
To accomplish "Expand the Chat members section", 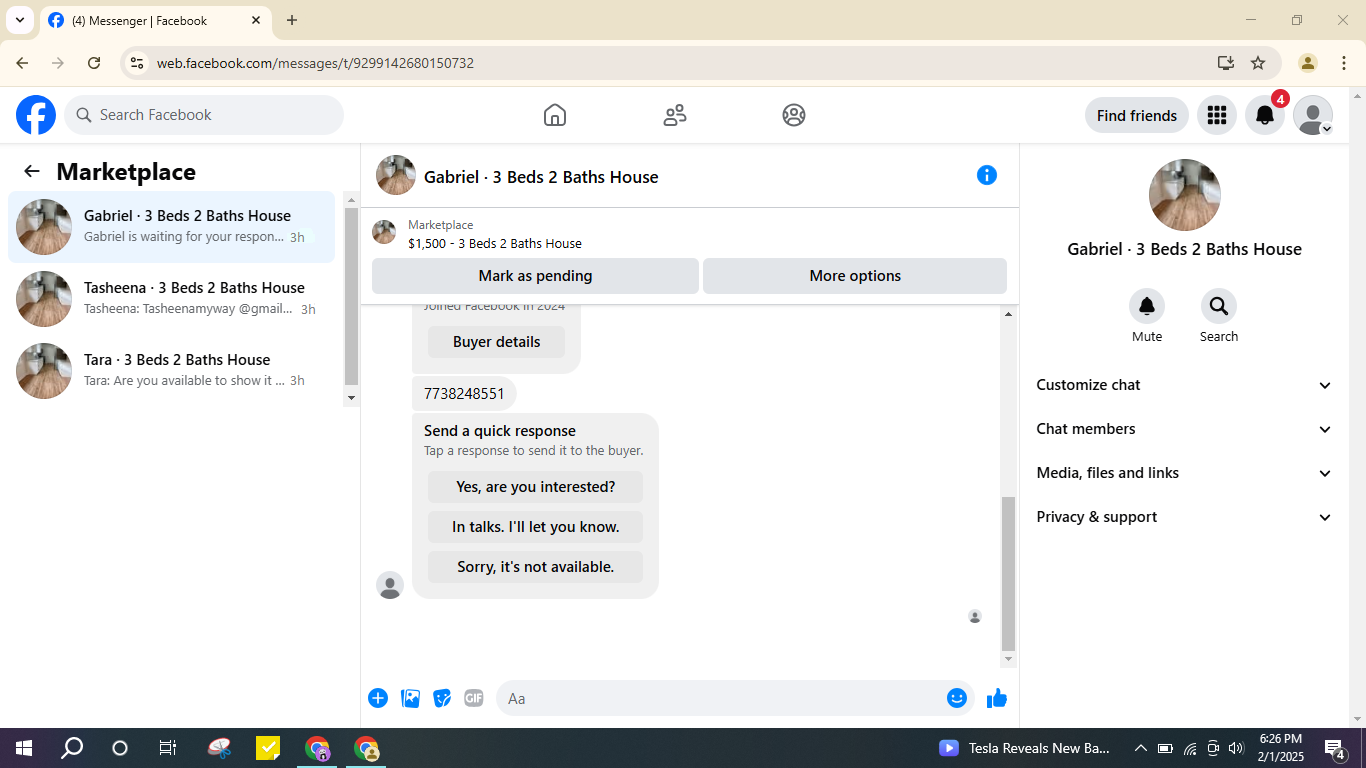I will click(x=1185, y=429).
